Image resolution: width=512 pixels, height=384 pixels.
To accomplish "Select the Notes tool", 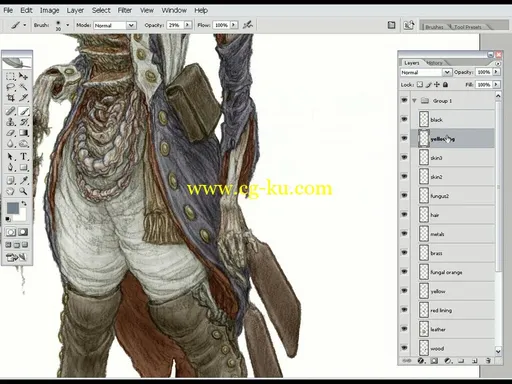I will click(11, 180).
